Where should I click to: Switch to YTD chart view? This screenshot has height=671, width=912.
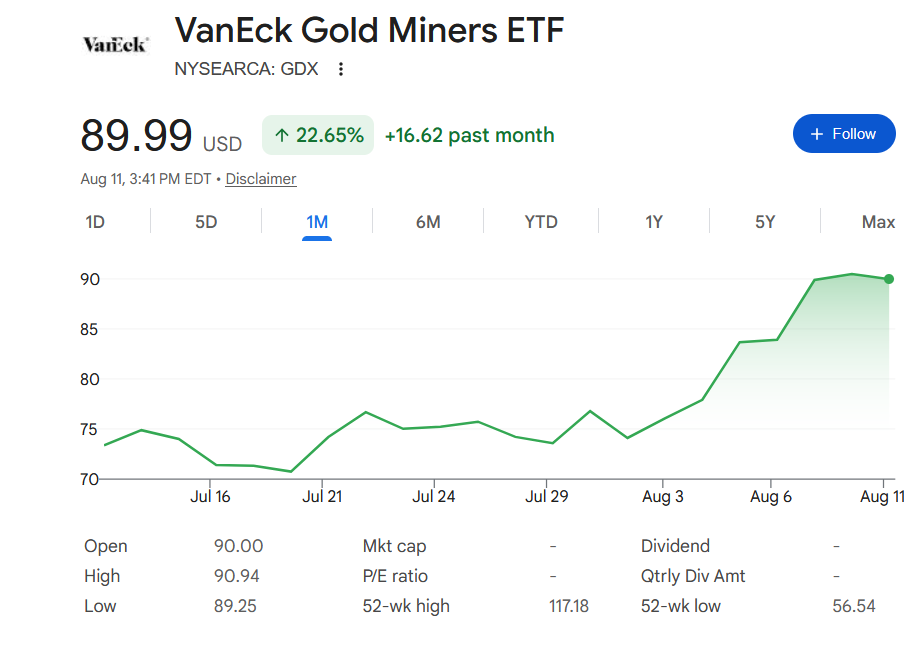click(541, 222)
